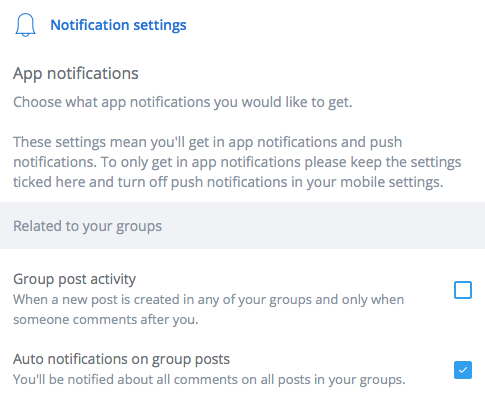Uncheck Auto notifications on group posts checkbox
Screen dimensions: 485x399
point(463,370)
